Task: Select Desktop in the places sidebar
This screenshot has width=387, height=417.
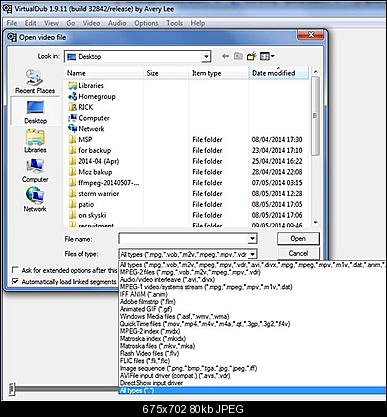Action: [35, 112]
